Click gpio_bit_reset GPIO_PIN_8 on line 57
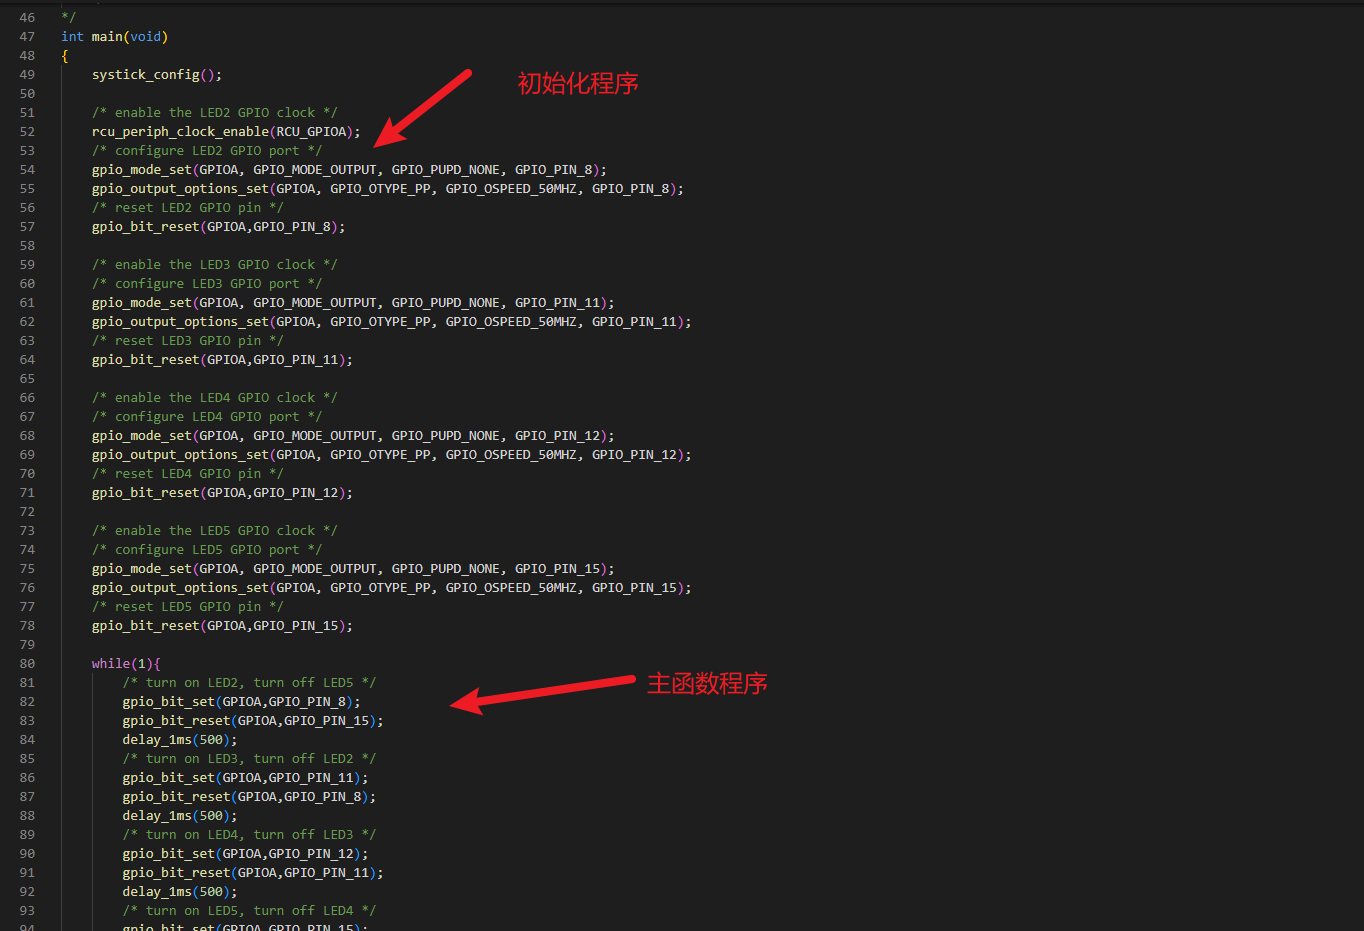 click(x=219, y=227)
